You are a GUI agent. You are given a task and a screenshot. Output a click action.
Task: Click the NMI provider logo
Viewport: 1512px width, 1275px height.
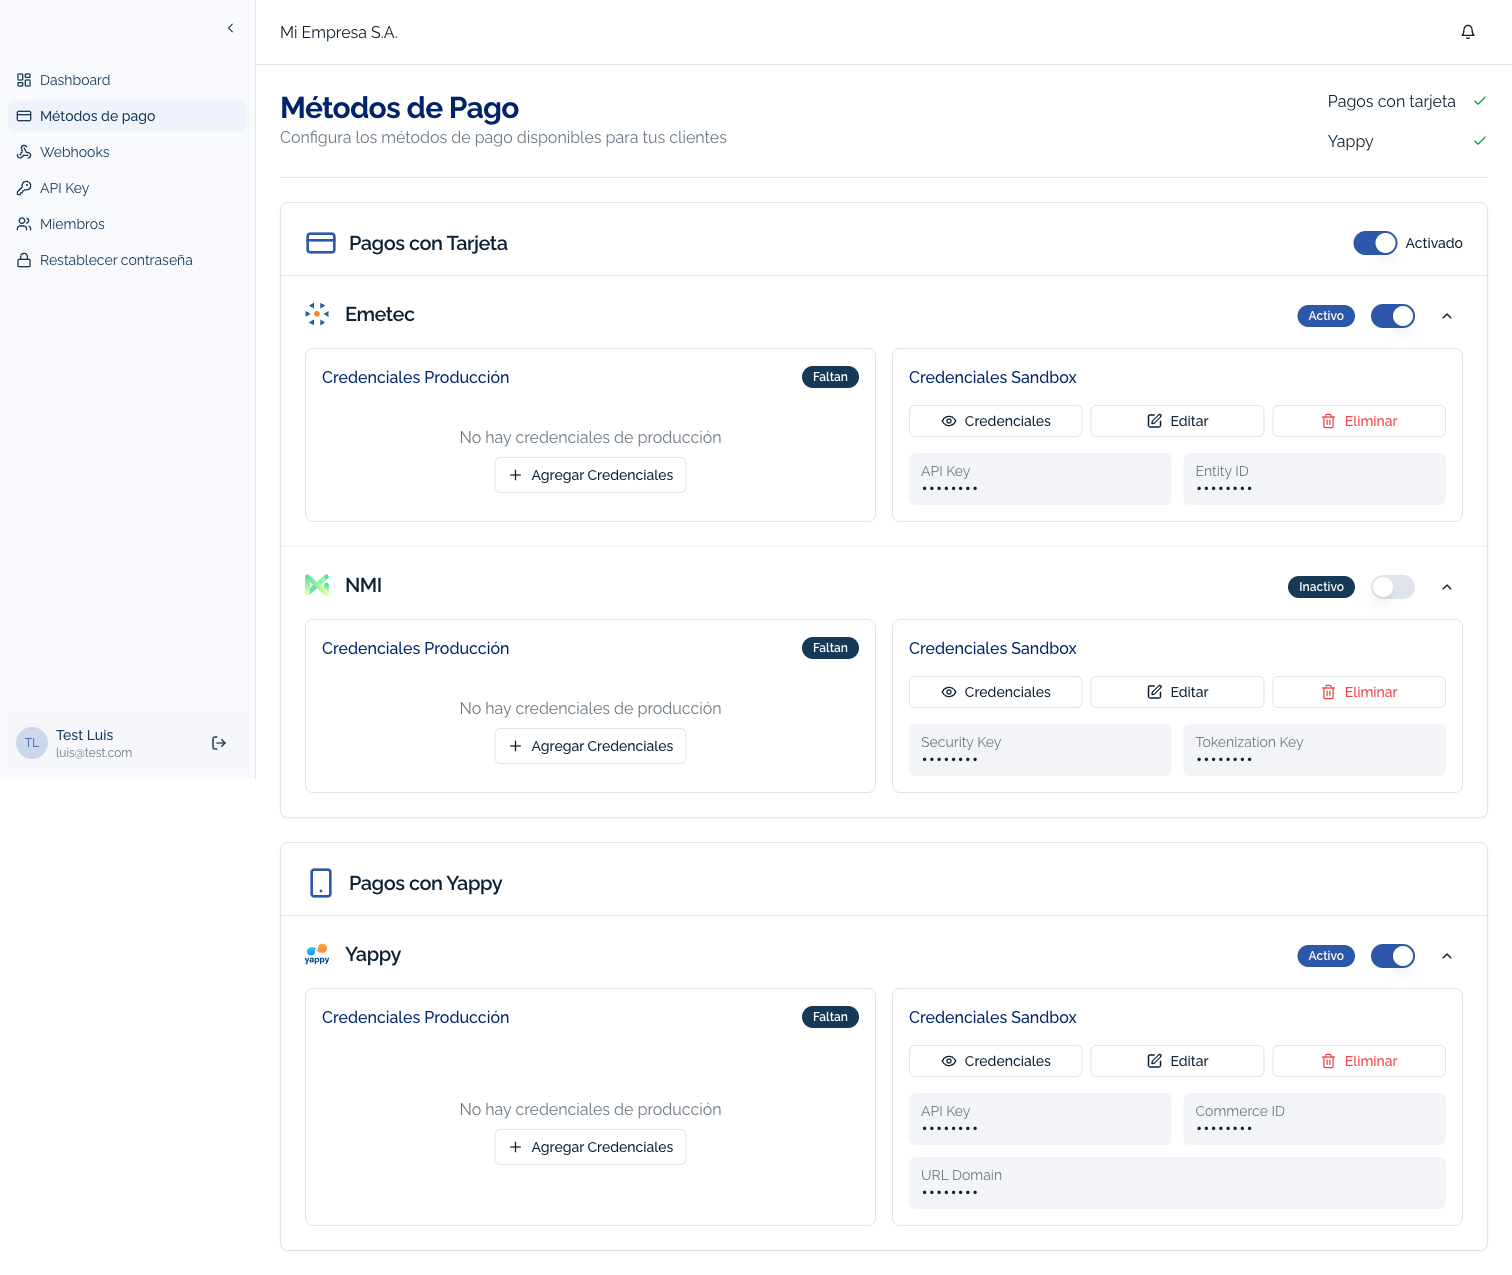click(317, 585)
